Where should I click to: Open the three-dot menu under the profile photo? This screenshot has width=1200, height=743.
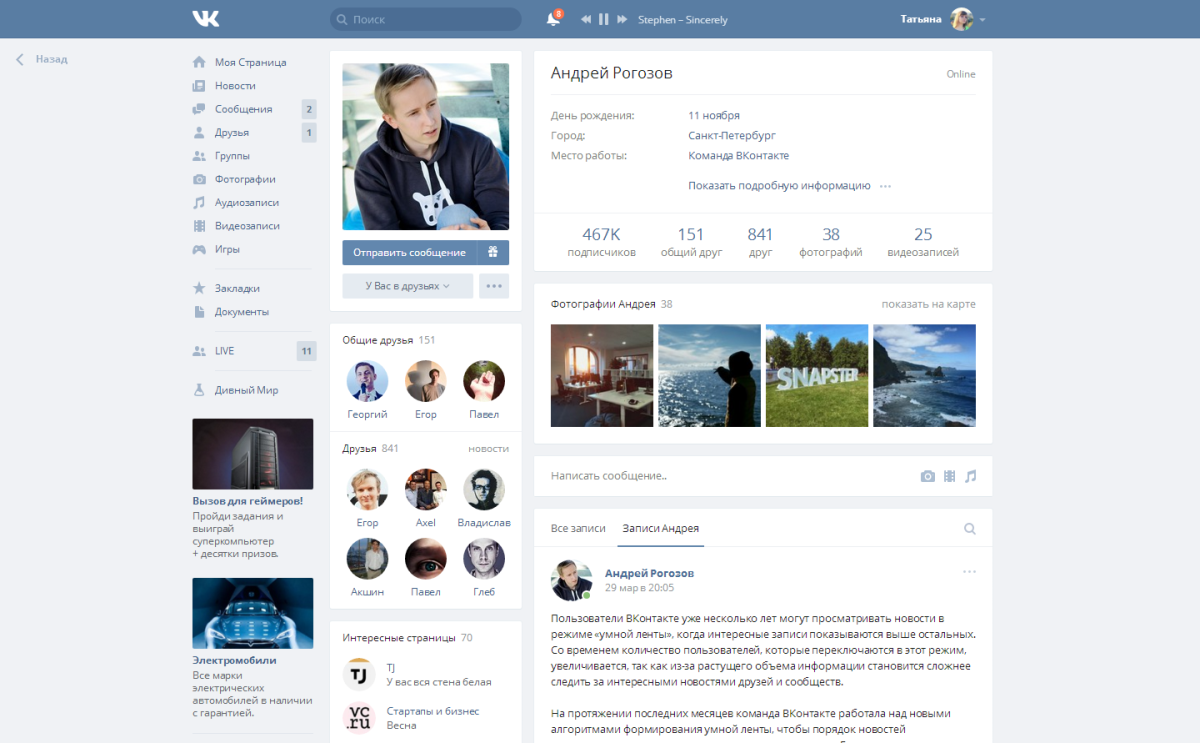coord(493,286)
